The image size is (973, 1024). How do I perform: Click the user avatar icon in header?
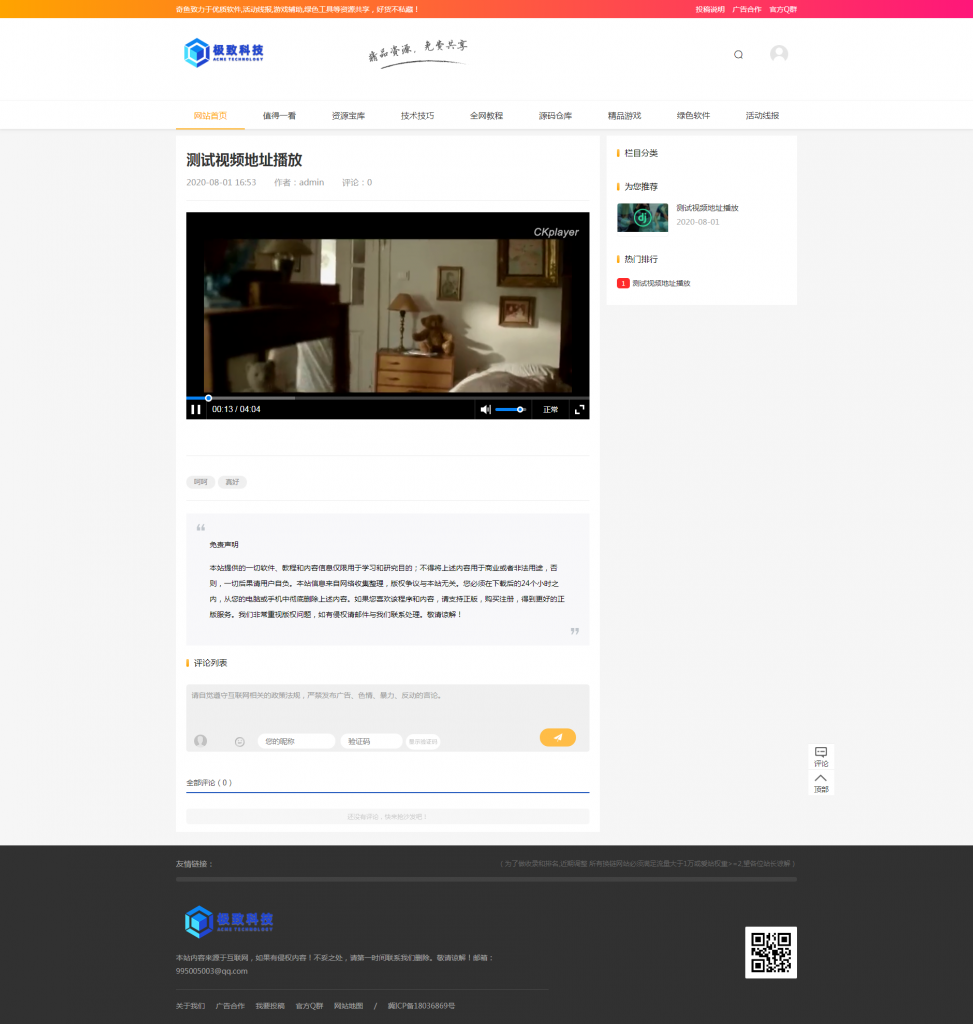click(x=778, y=54)
